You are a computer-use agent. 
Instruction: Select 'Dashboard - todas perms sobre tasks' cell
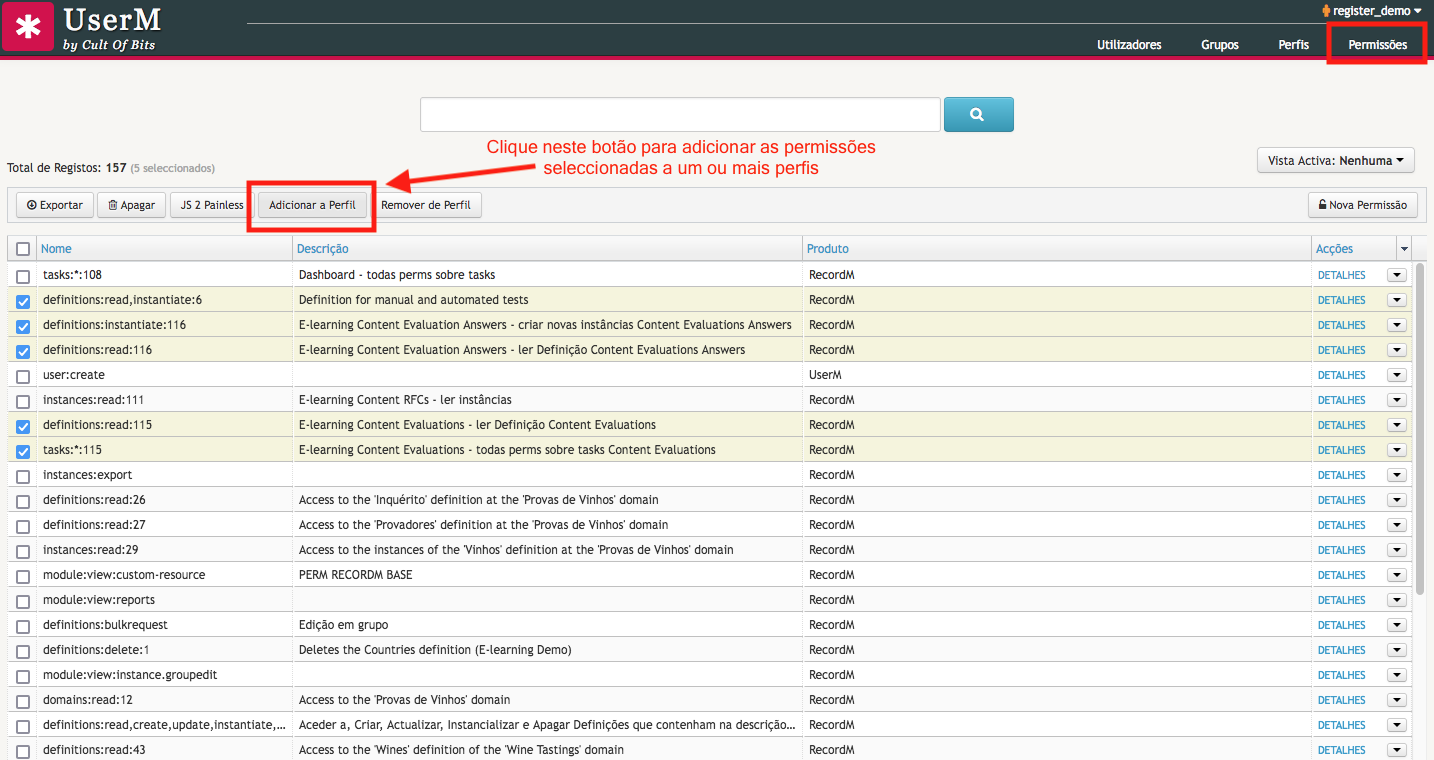[x=397, y=275]
